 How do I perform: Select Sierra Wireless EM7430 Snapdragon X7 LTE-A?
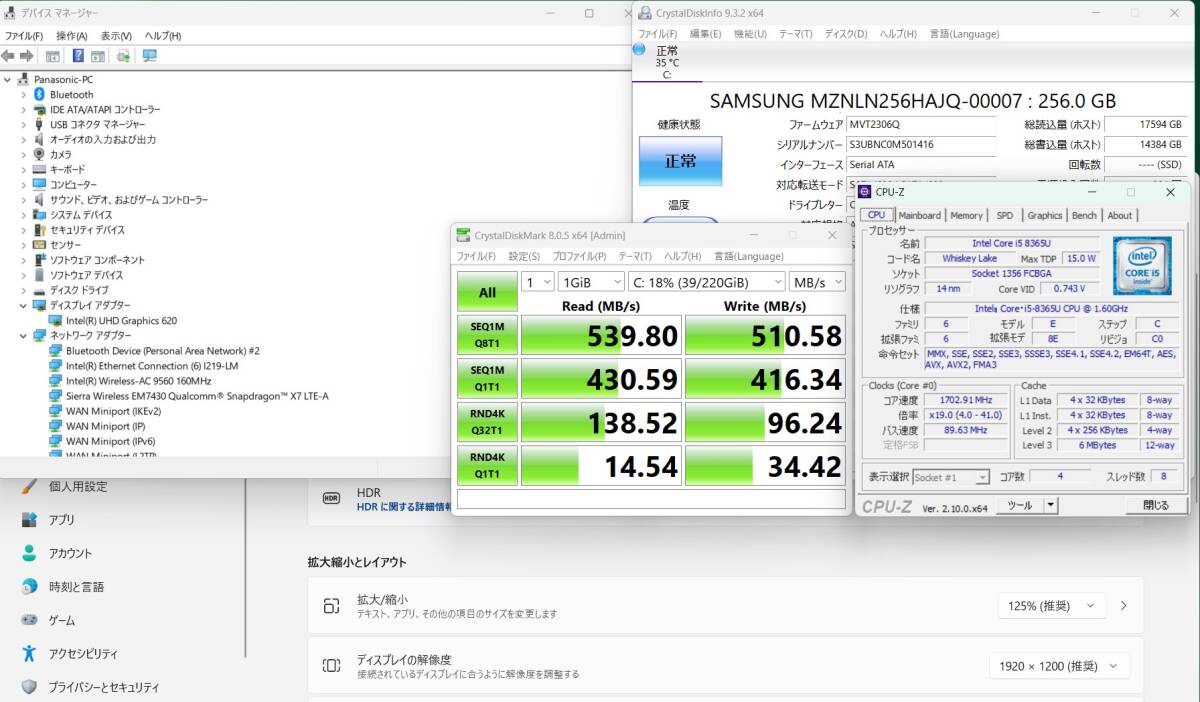pyautogui.click(x=197, y=396)
